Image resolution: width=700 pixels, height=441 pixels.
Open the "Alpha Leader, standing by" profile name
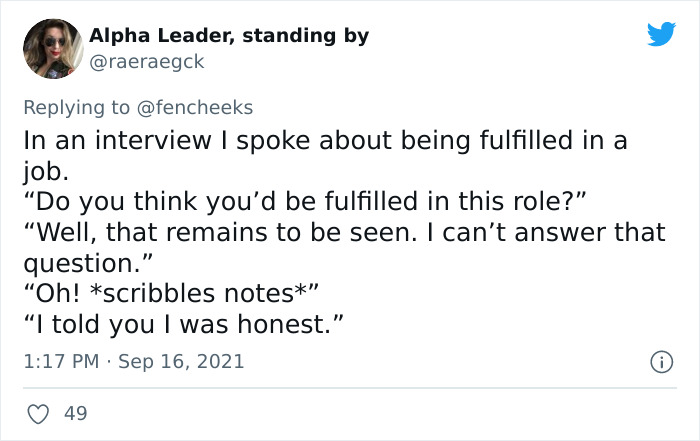point(229,35)
